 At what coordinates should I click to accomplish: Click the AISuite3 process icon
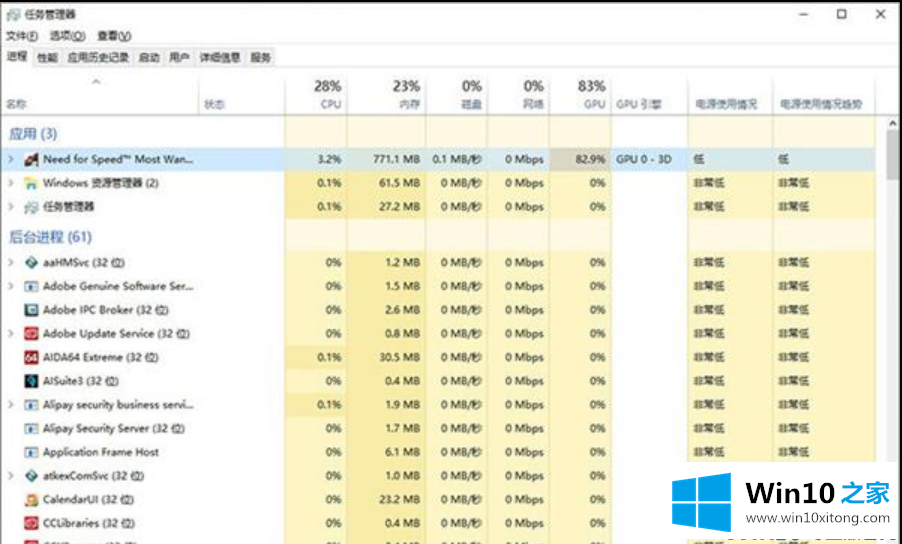coord(31,381)
